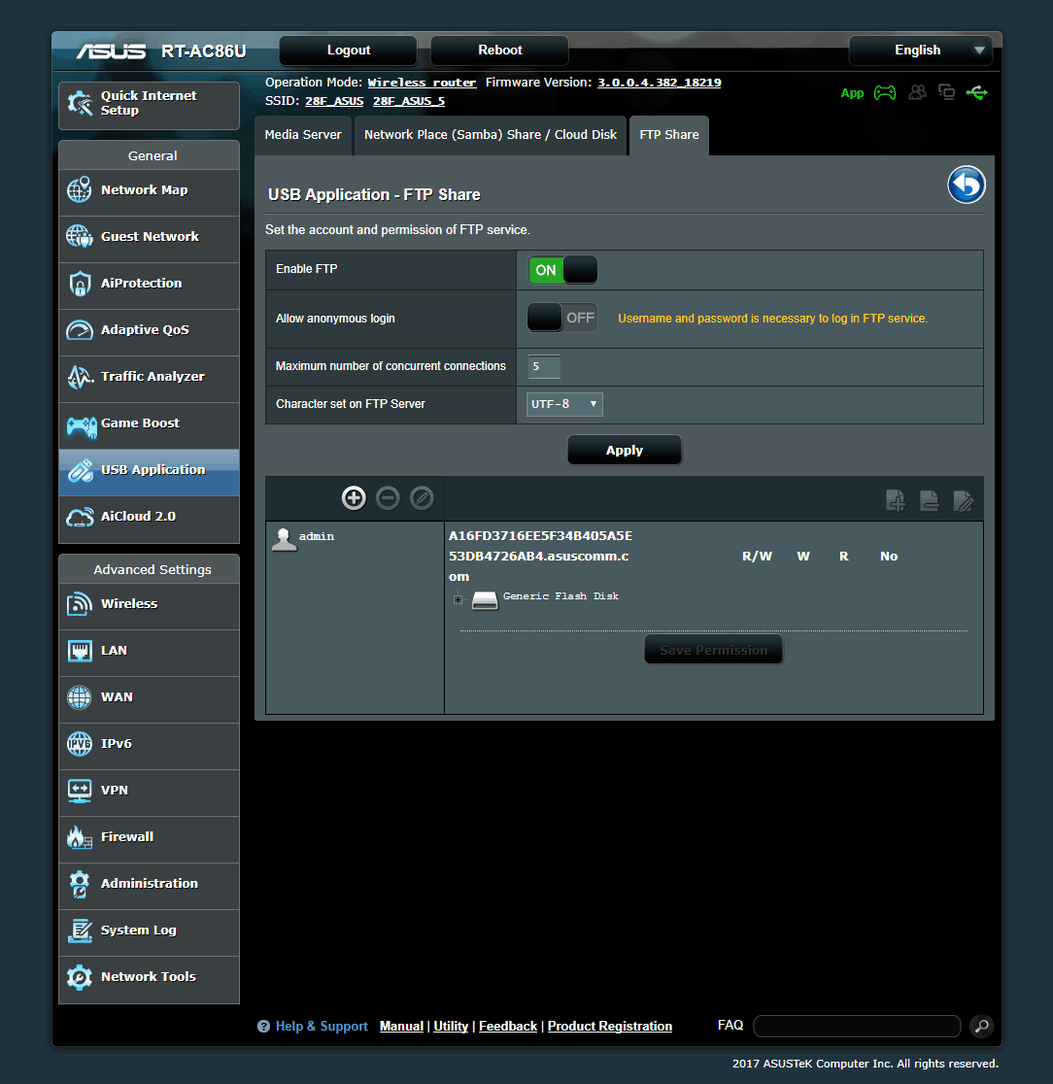Open AiCloud 2.0 page
This screenshot has width=1053, height=1084.
click(149, 517)
